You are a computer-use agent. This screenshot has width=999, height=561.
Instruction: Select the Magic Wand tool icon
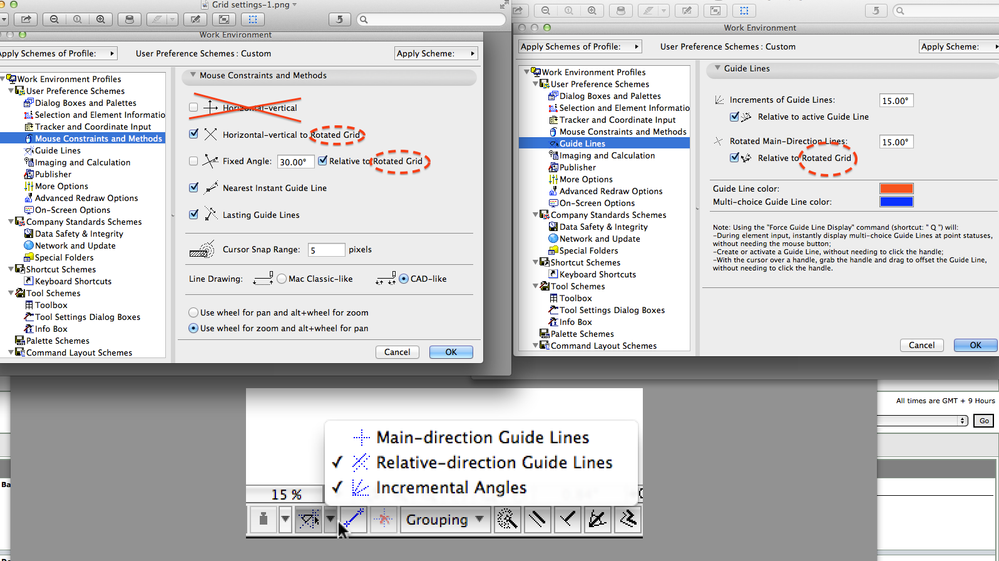[x=507, y=520]
